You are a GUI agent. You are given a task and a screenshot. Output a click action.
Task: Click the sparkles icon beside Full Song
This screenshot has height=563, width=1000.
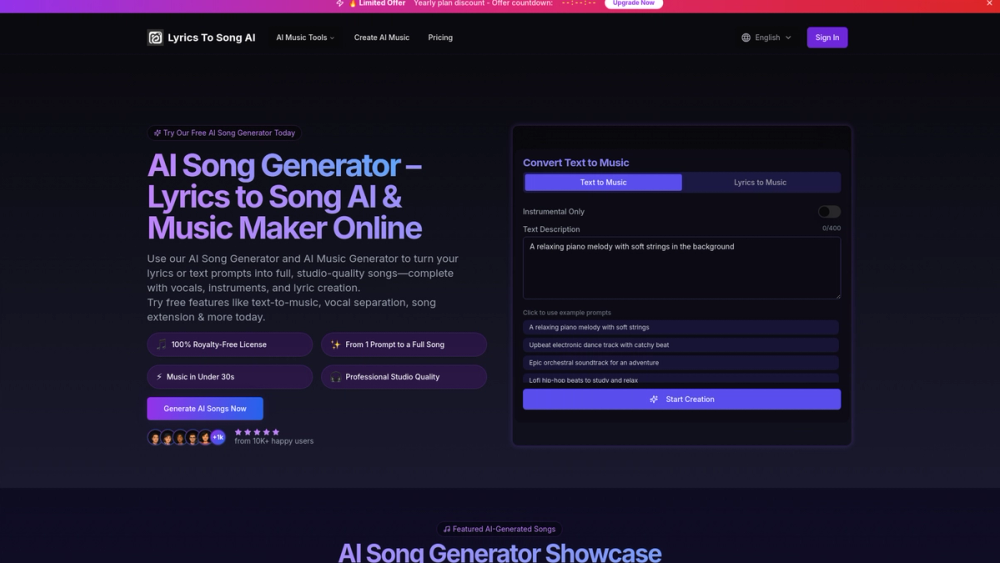335,344
